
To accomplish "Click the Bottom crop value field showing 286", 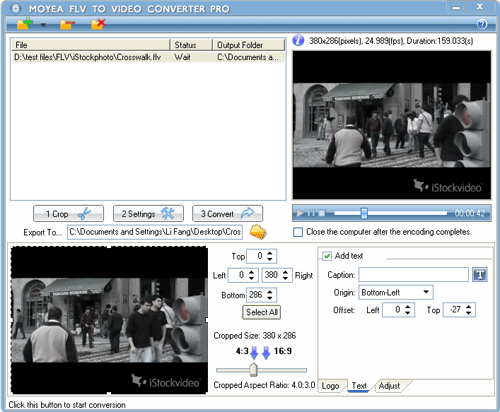I will (256, 295).
